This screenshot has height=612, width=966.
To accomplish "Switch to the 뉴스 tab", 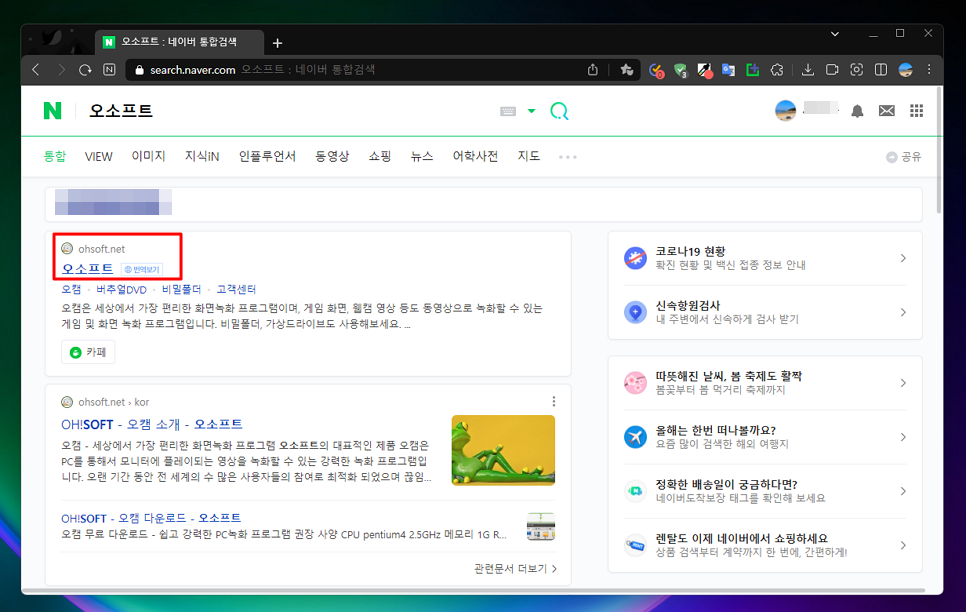I will click(422, 157).
